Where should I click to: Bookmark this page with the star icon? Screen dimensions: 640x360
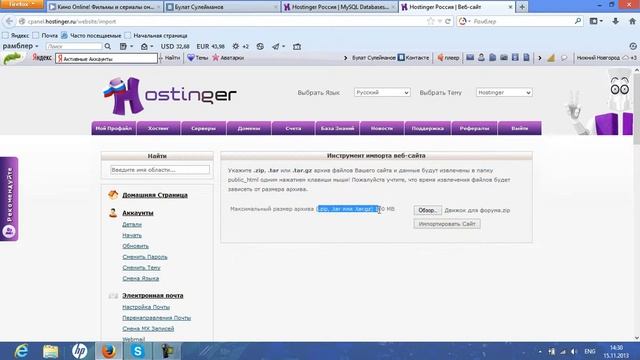pyautogui.click(x=431, y=21)
